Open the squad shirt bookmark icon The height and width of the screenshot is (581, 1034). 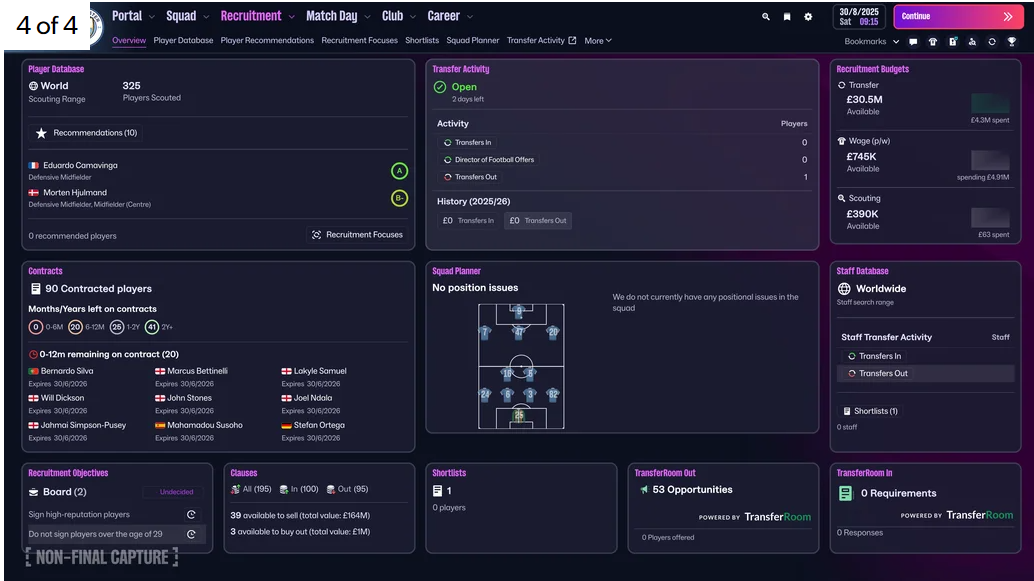pyautogui.click(x=932, y=42)
